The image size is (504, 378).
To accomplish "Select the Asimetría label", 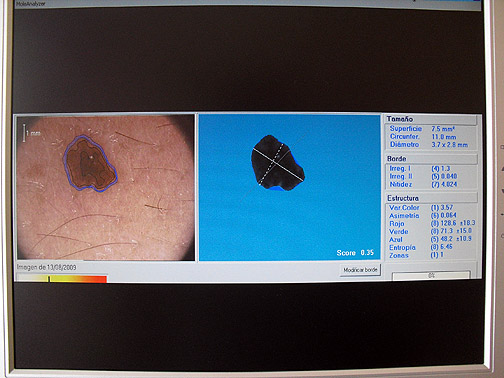I will click(404, 216).
